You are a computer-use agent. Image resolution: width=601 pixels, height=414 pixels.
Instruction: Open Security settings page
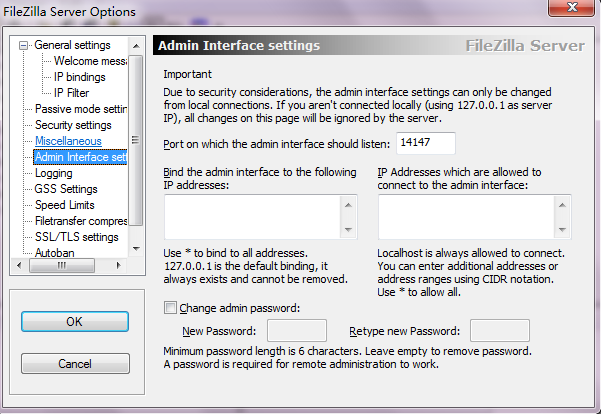[x=73, y=125]
